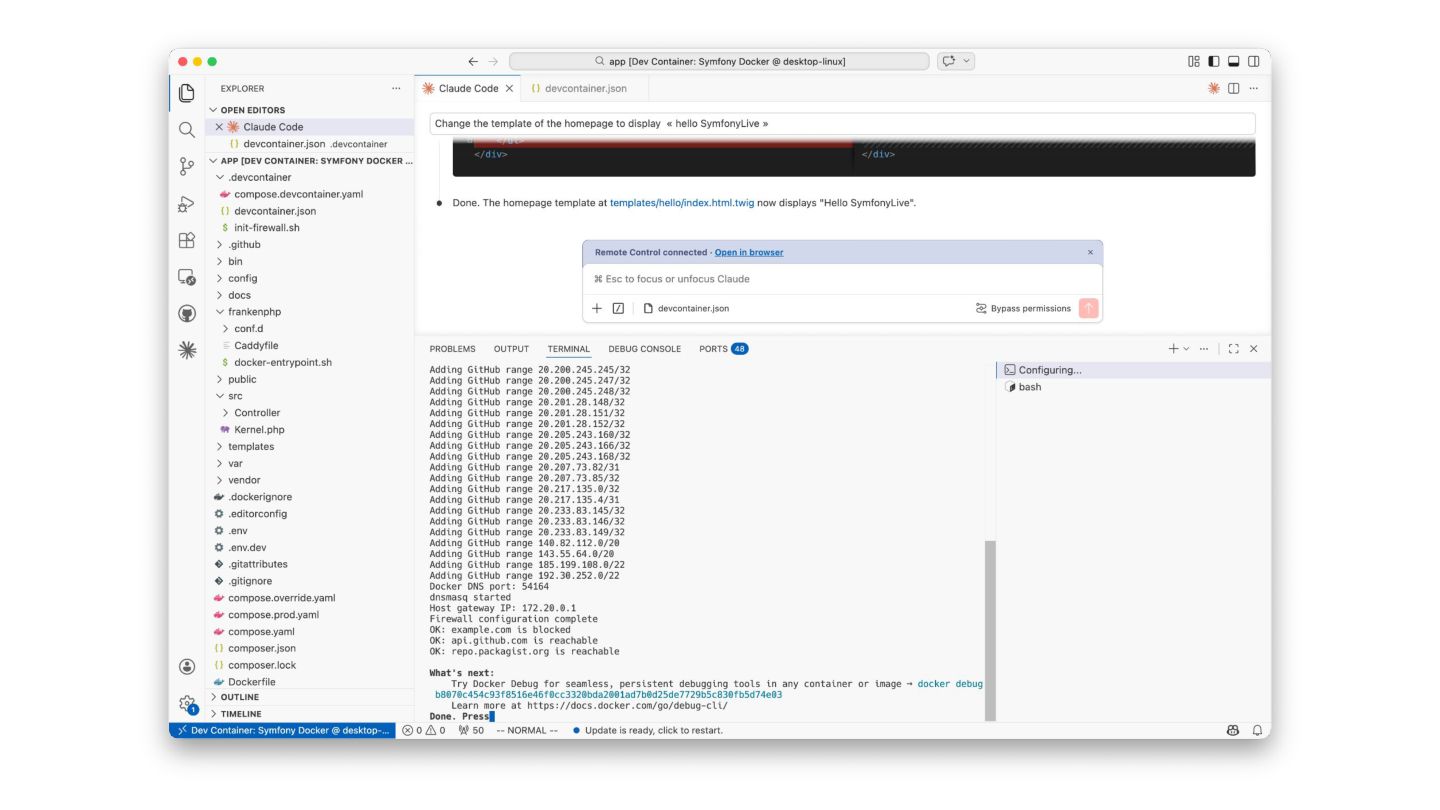Collapse the .devcontainer folder
The image size is (1440, 810).
310,177
